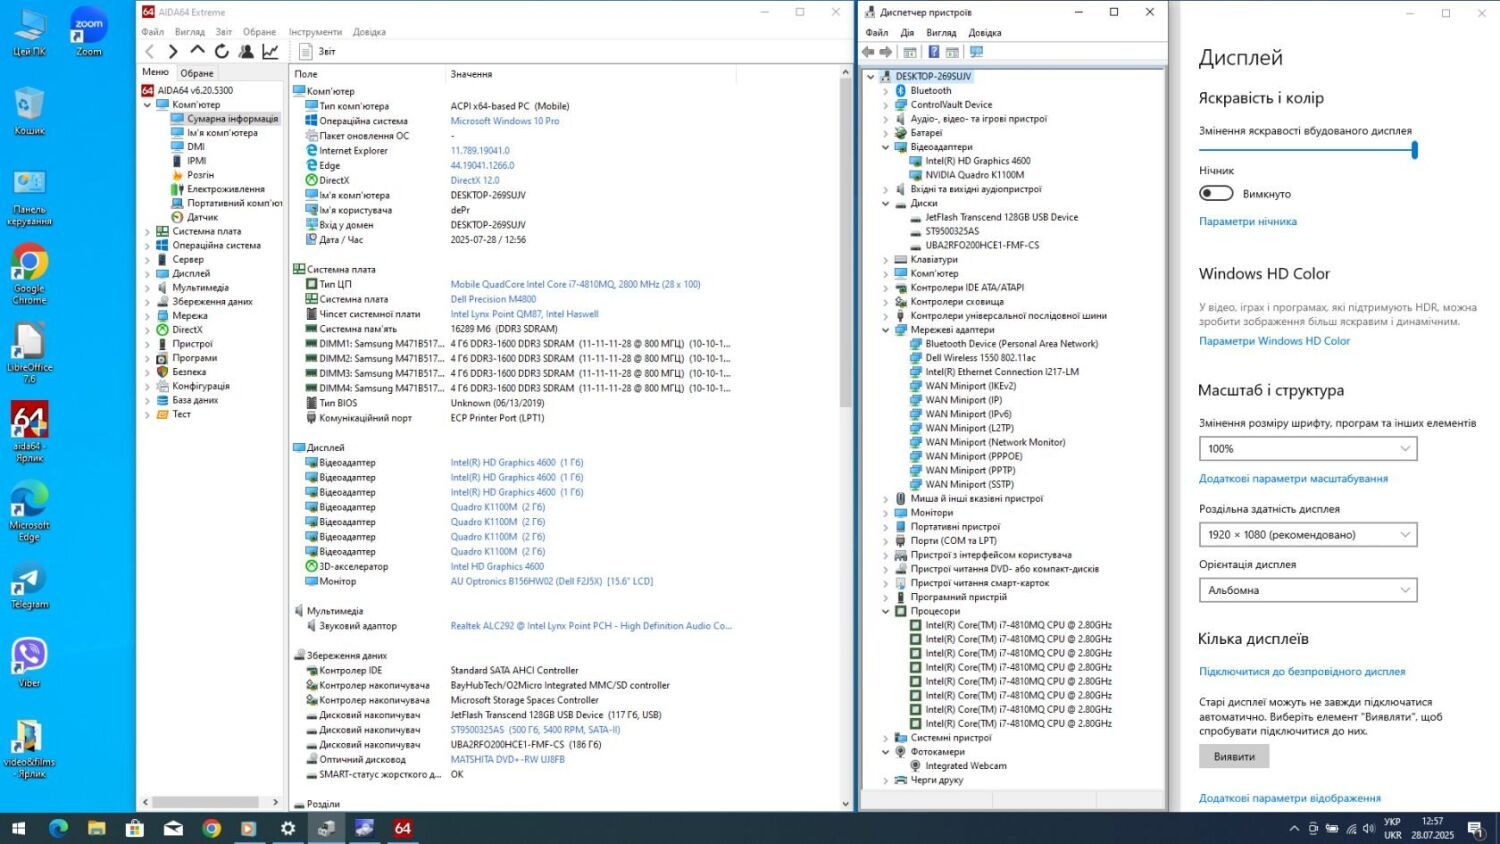Viewport: 1500px width, 844px height.
Task: Open the scale percentage 100% dropdown
Action: pyautogui.click(x=1307, y=449)
